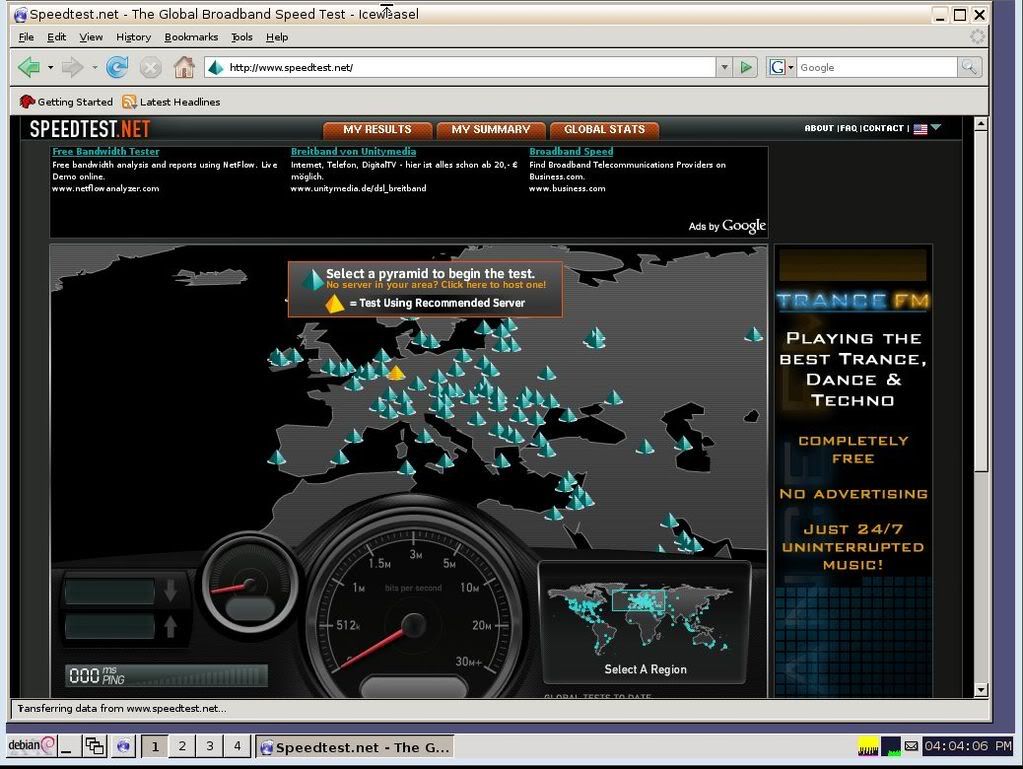Open the back history dropdown arrow

(50, 67)
